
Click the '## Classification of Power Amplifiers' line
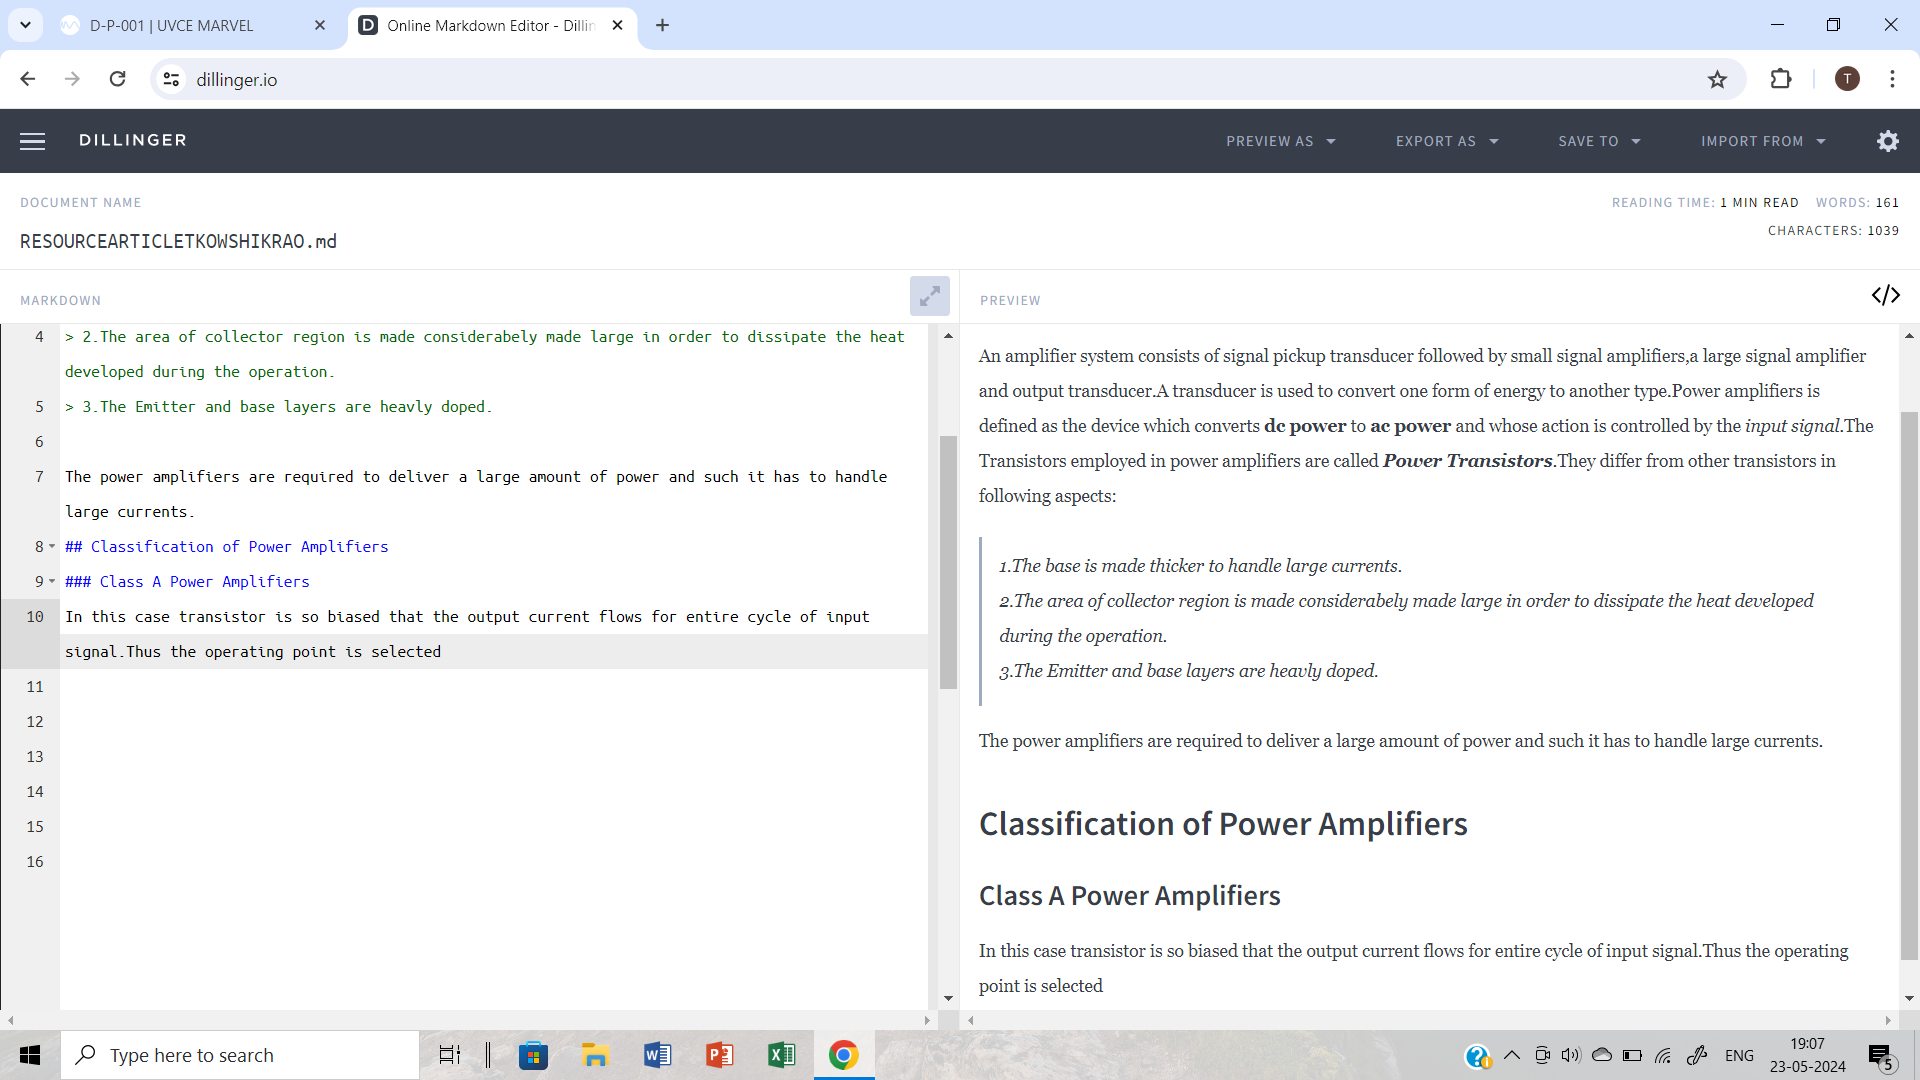(x=226, y=546)
